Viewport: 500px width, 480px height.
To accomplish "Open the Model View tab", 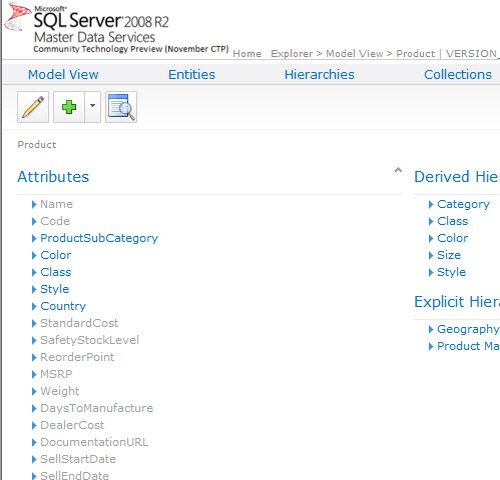I will pos(63,74).
